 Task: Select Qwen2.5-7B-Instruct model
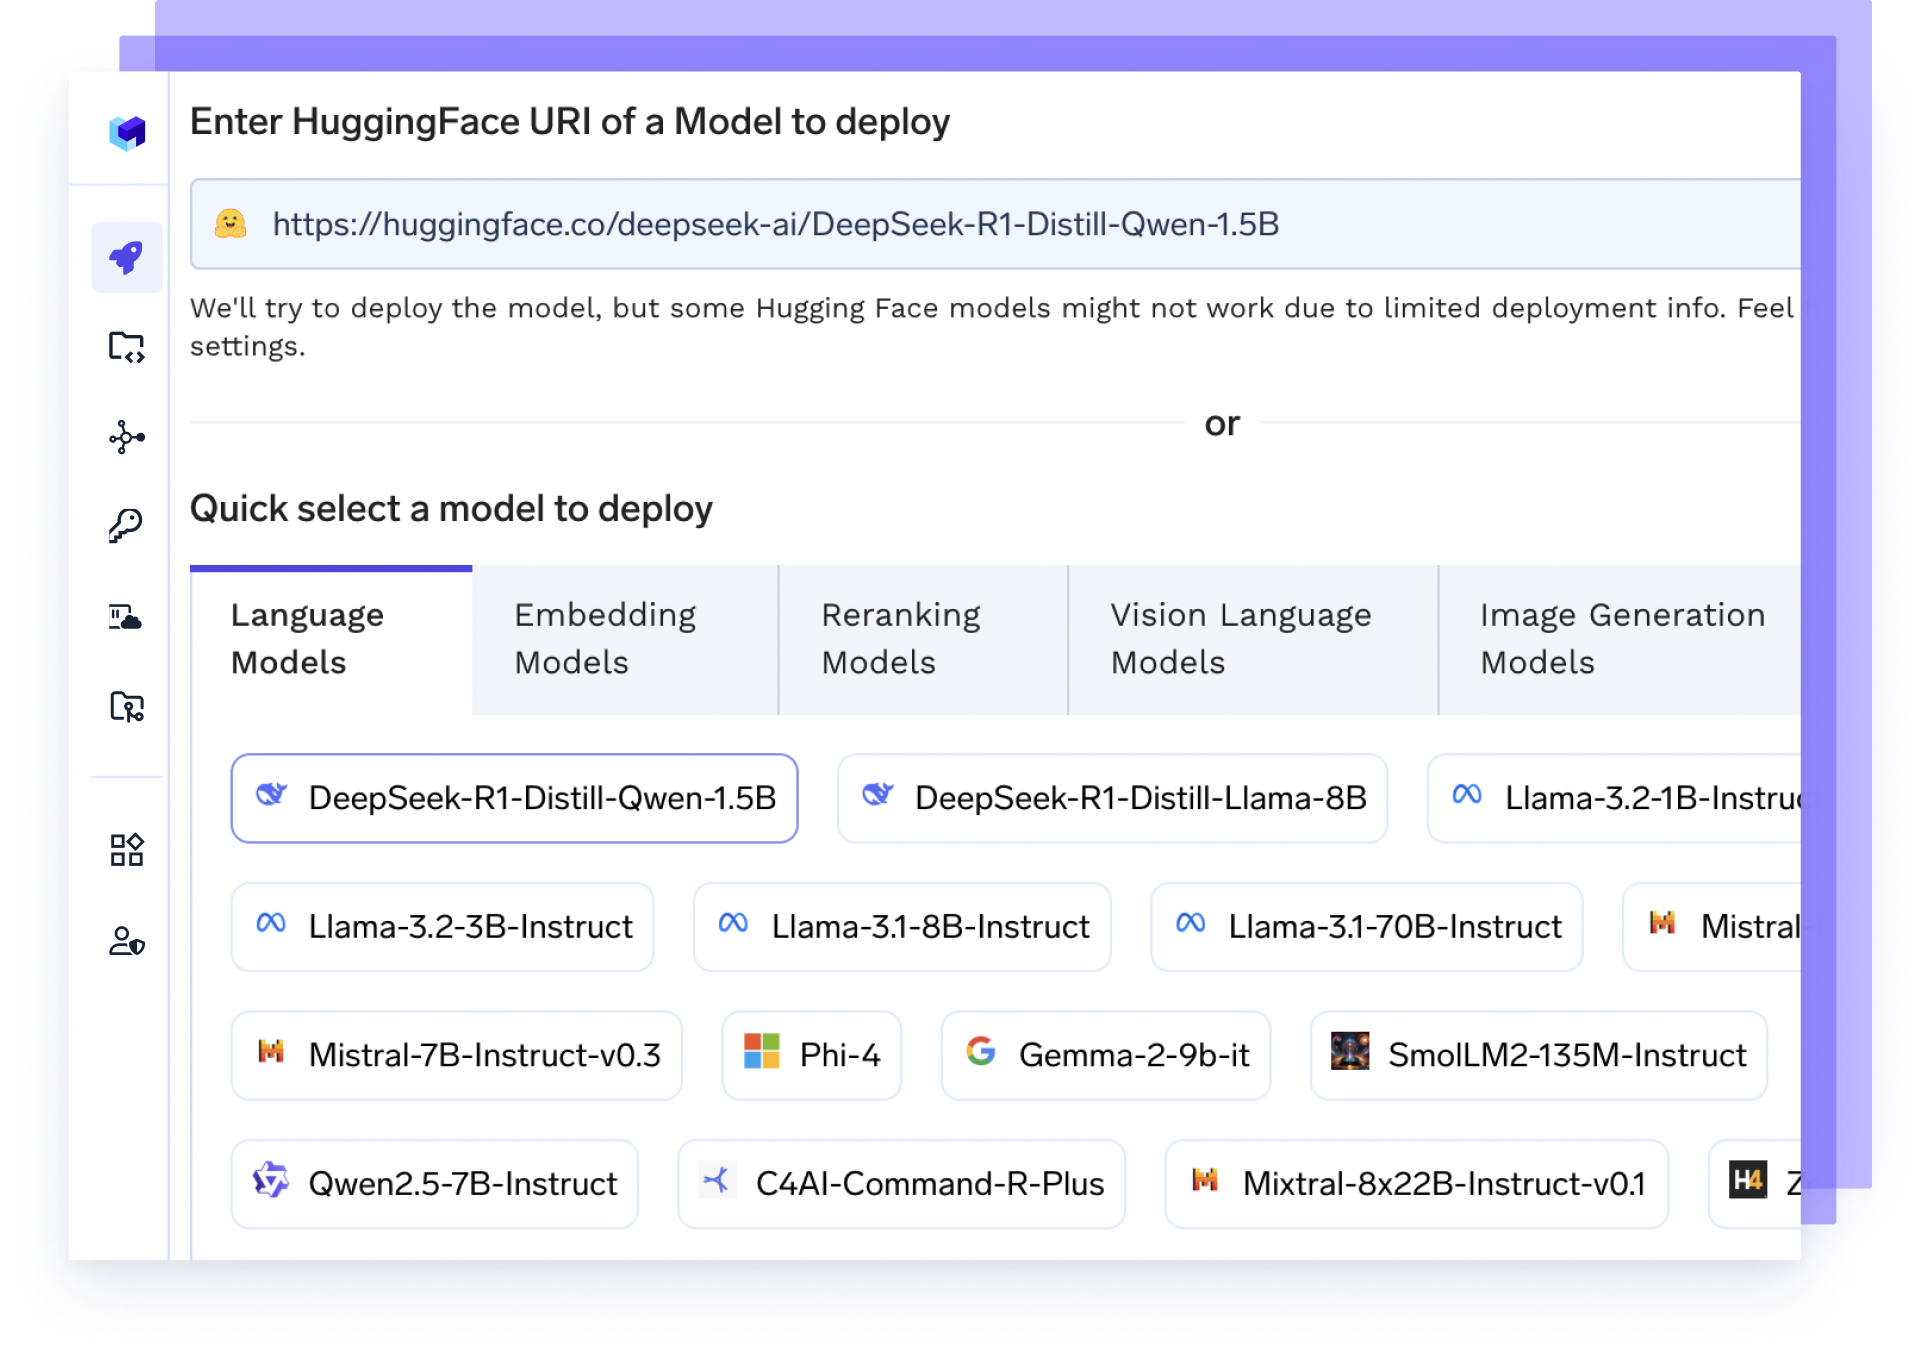point(434,1184)
